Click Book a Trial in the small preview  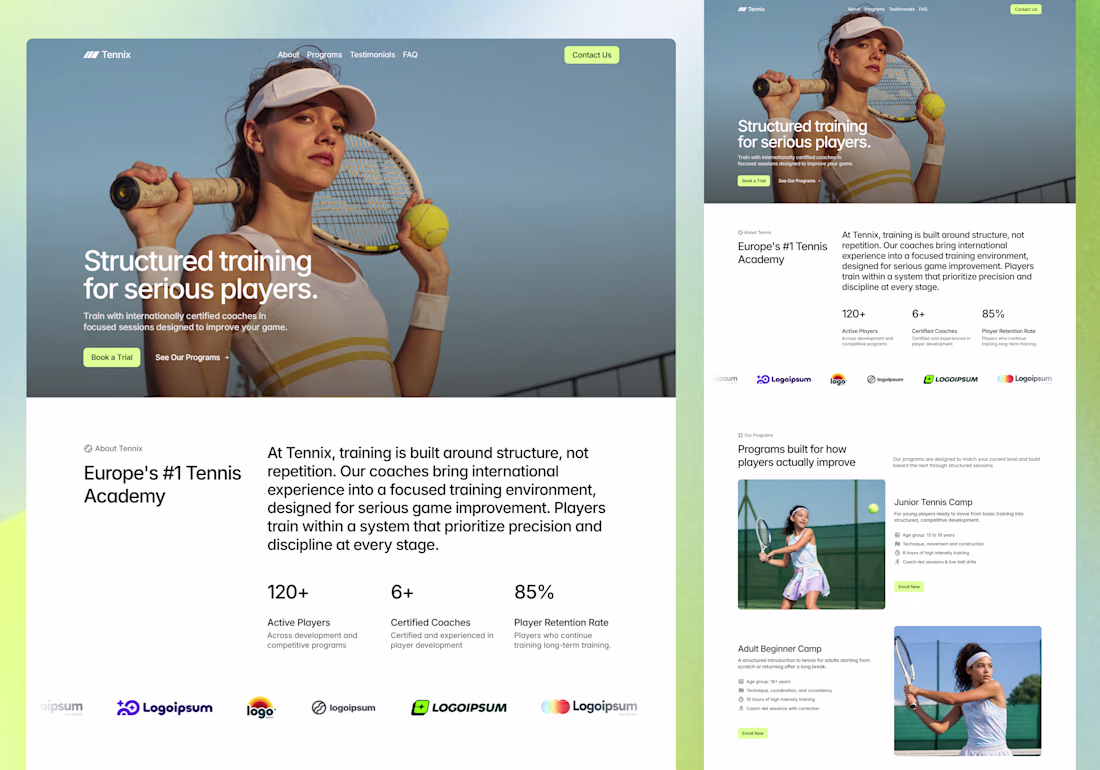754,181
